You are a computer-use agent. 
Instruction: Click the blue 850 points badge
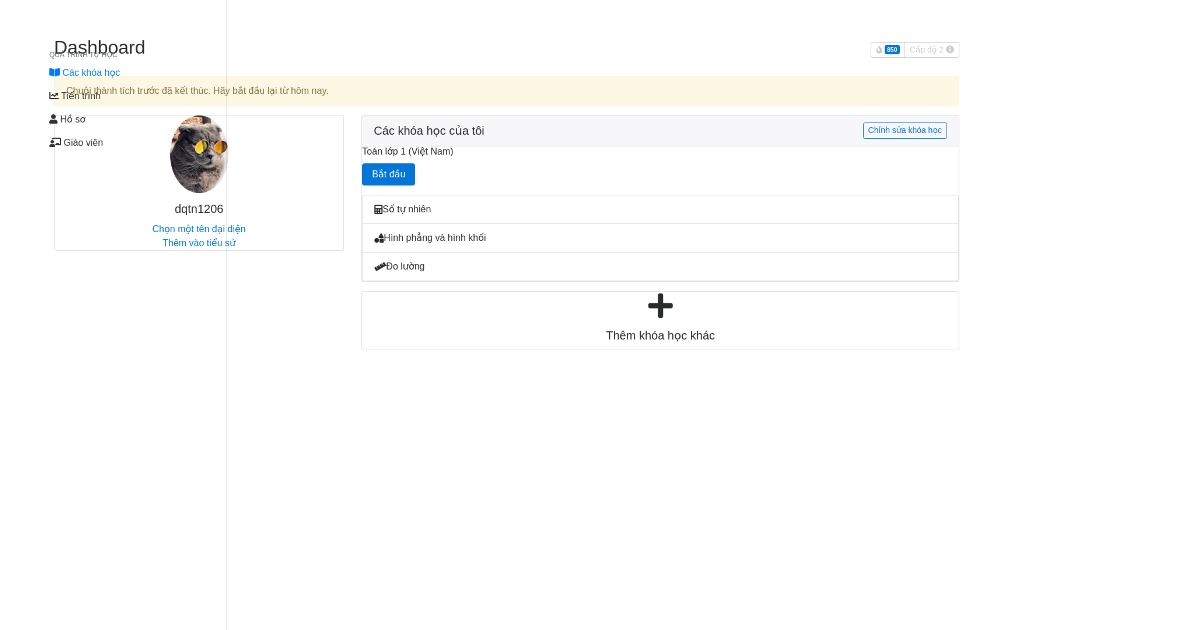point(892,49)
